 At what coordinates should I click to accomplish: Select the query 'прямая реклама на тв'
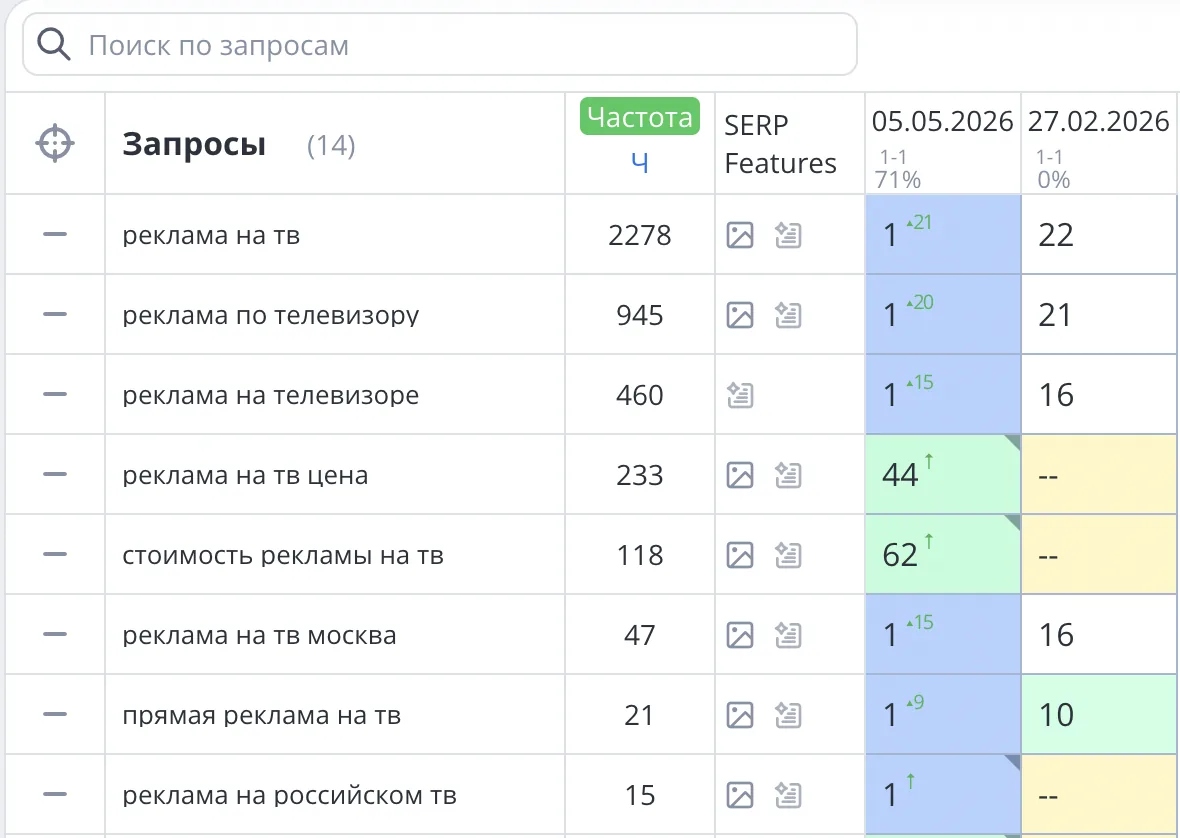coord(262,715)
